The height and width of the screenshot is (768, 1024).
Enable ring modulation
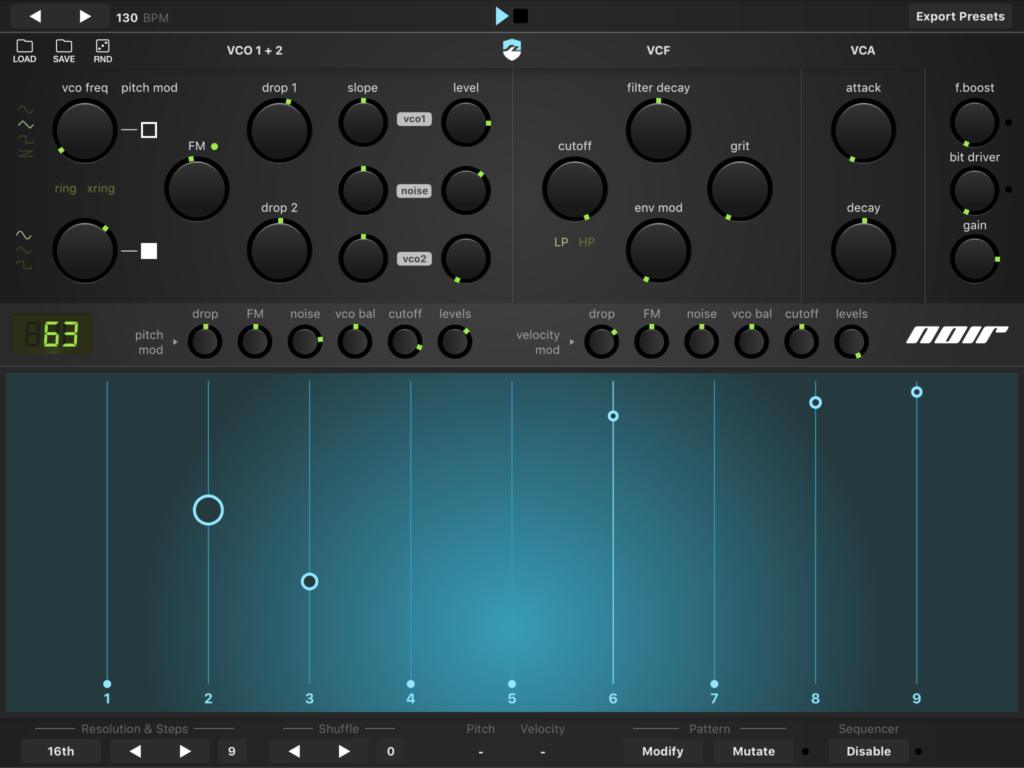65,188
